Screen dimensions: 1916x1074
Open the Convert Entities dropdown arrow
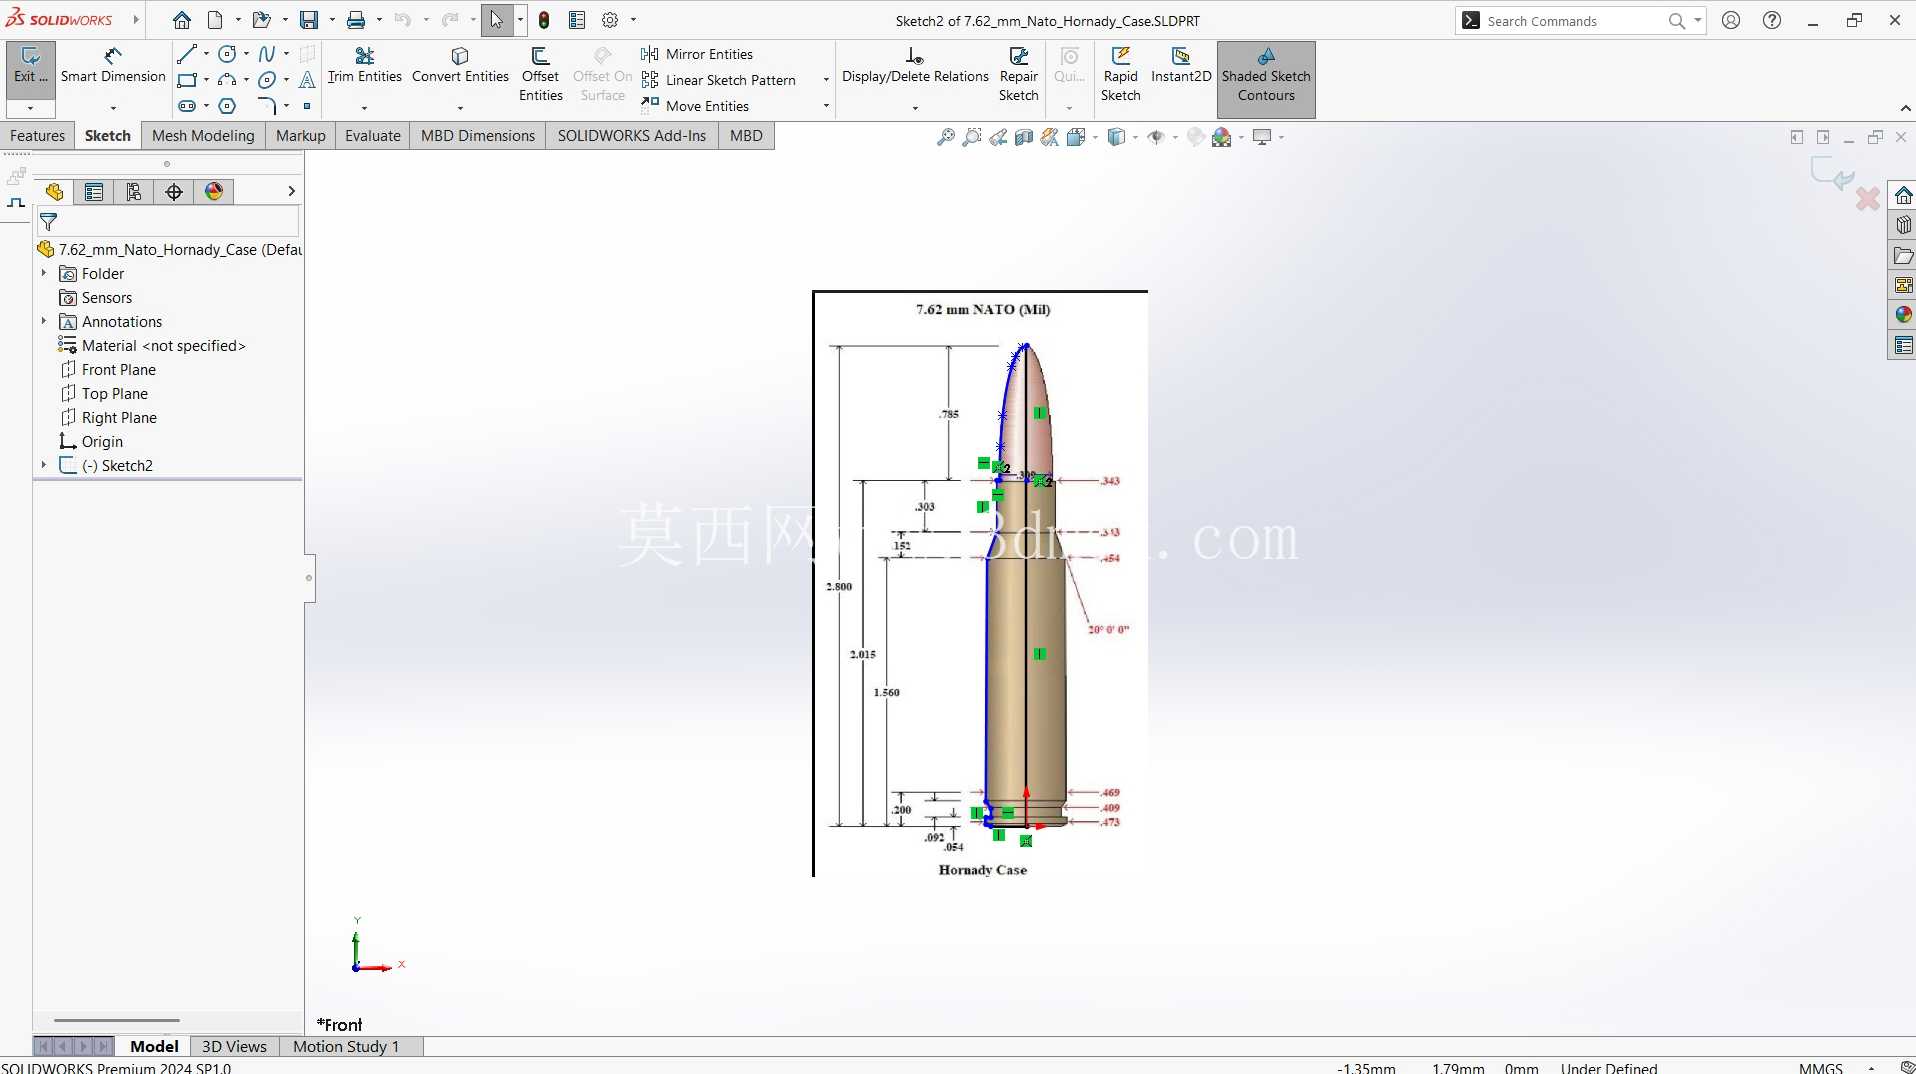[460, 107]
